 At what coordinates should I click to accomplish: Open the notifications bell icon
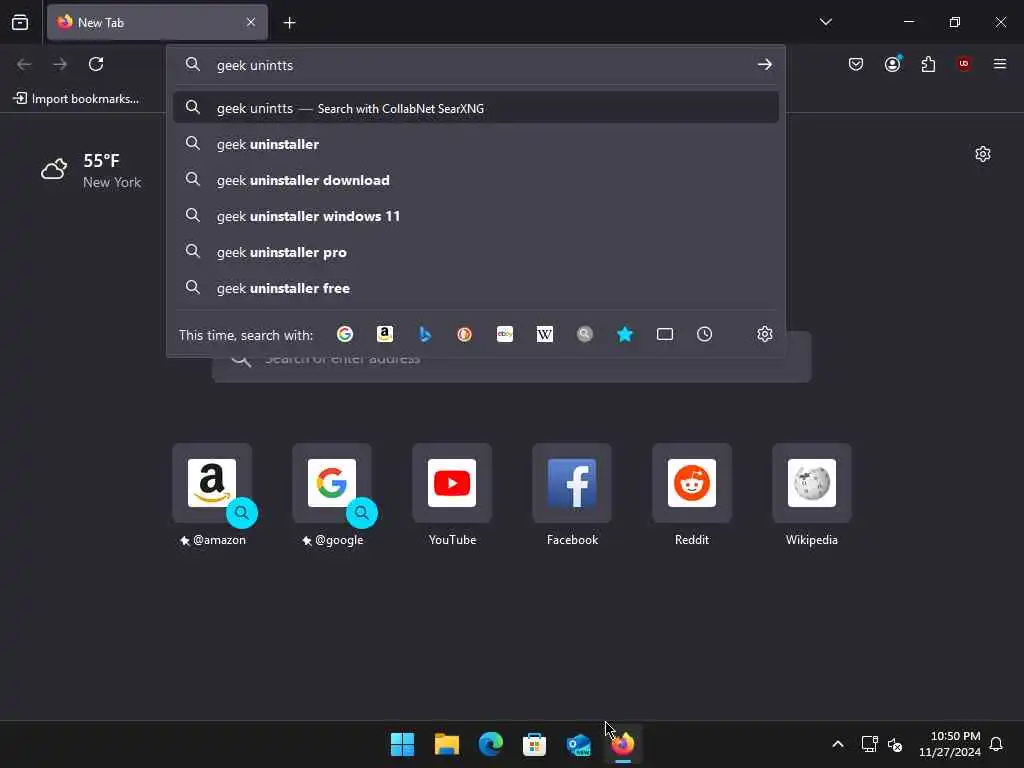point(996,744)
